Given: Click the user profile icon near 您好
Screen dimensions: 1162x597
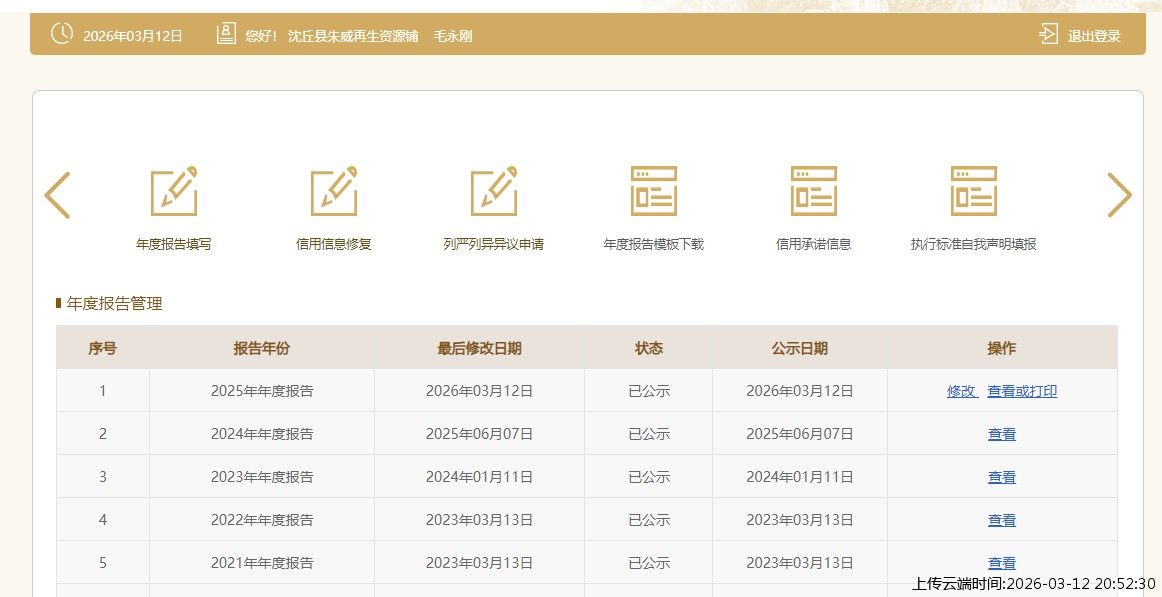Looking at the screenshot, I should point(226,34).
